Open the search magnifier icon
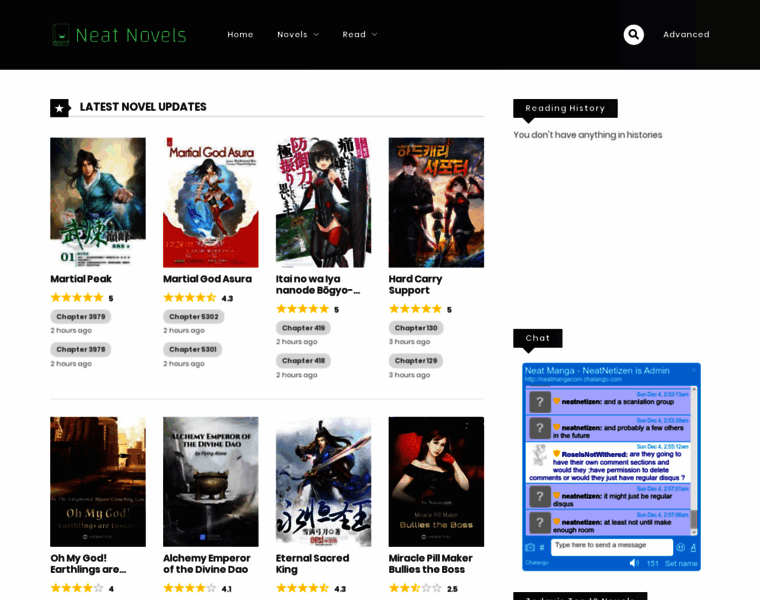This screenshot has height=600, width=760. [633, 34]
